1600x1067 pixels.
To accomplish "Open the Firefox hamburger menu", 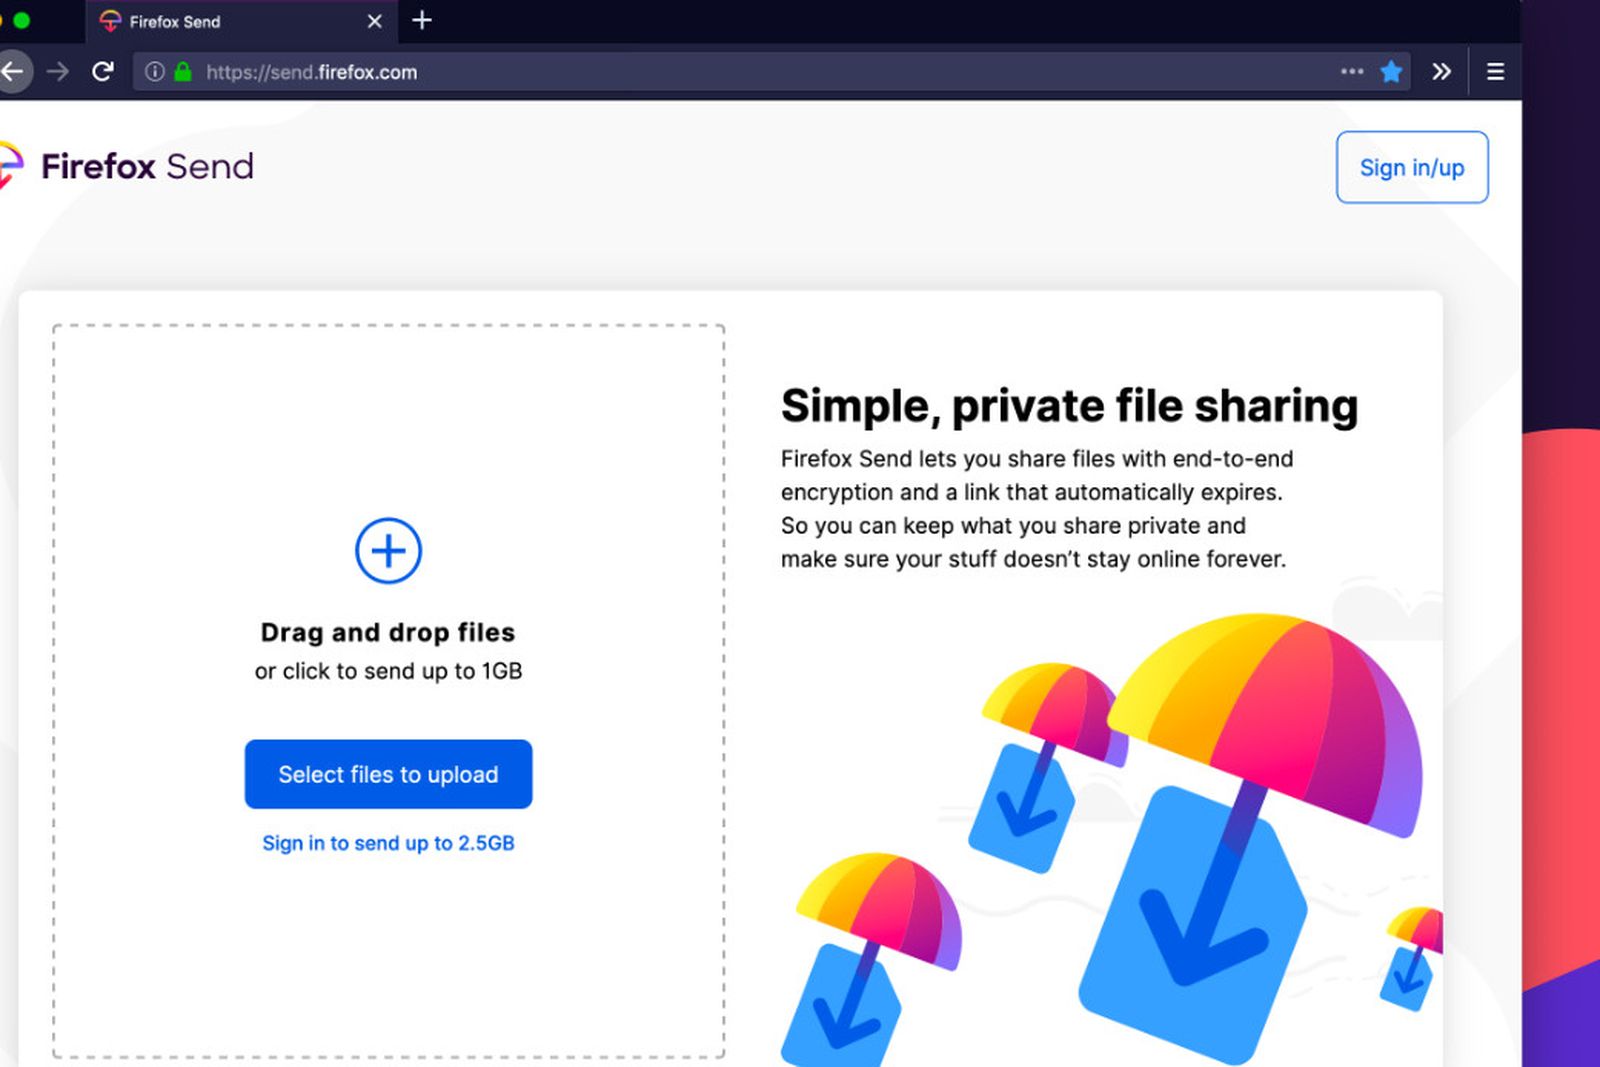I will 1496,72.
